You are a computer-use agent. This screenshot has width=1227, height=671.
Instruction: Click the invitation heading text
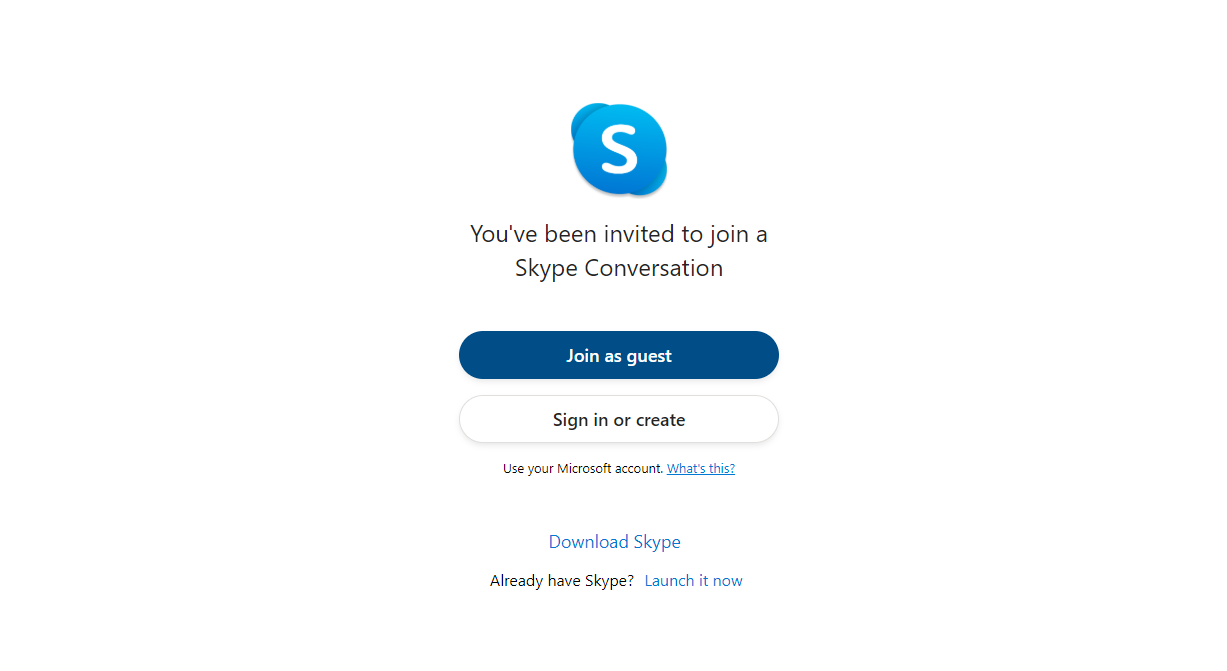(x=618, y=250)
